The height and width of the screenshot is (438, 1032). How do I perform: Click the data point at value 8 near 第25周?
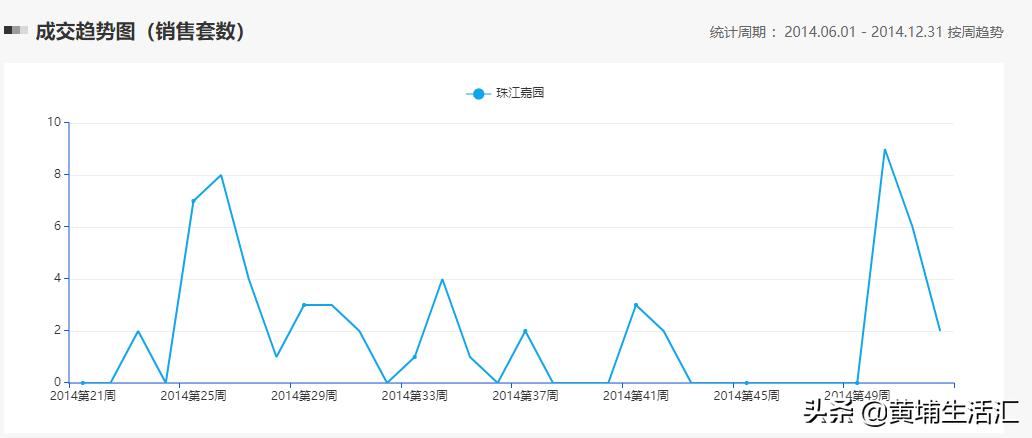coord(221,175)
